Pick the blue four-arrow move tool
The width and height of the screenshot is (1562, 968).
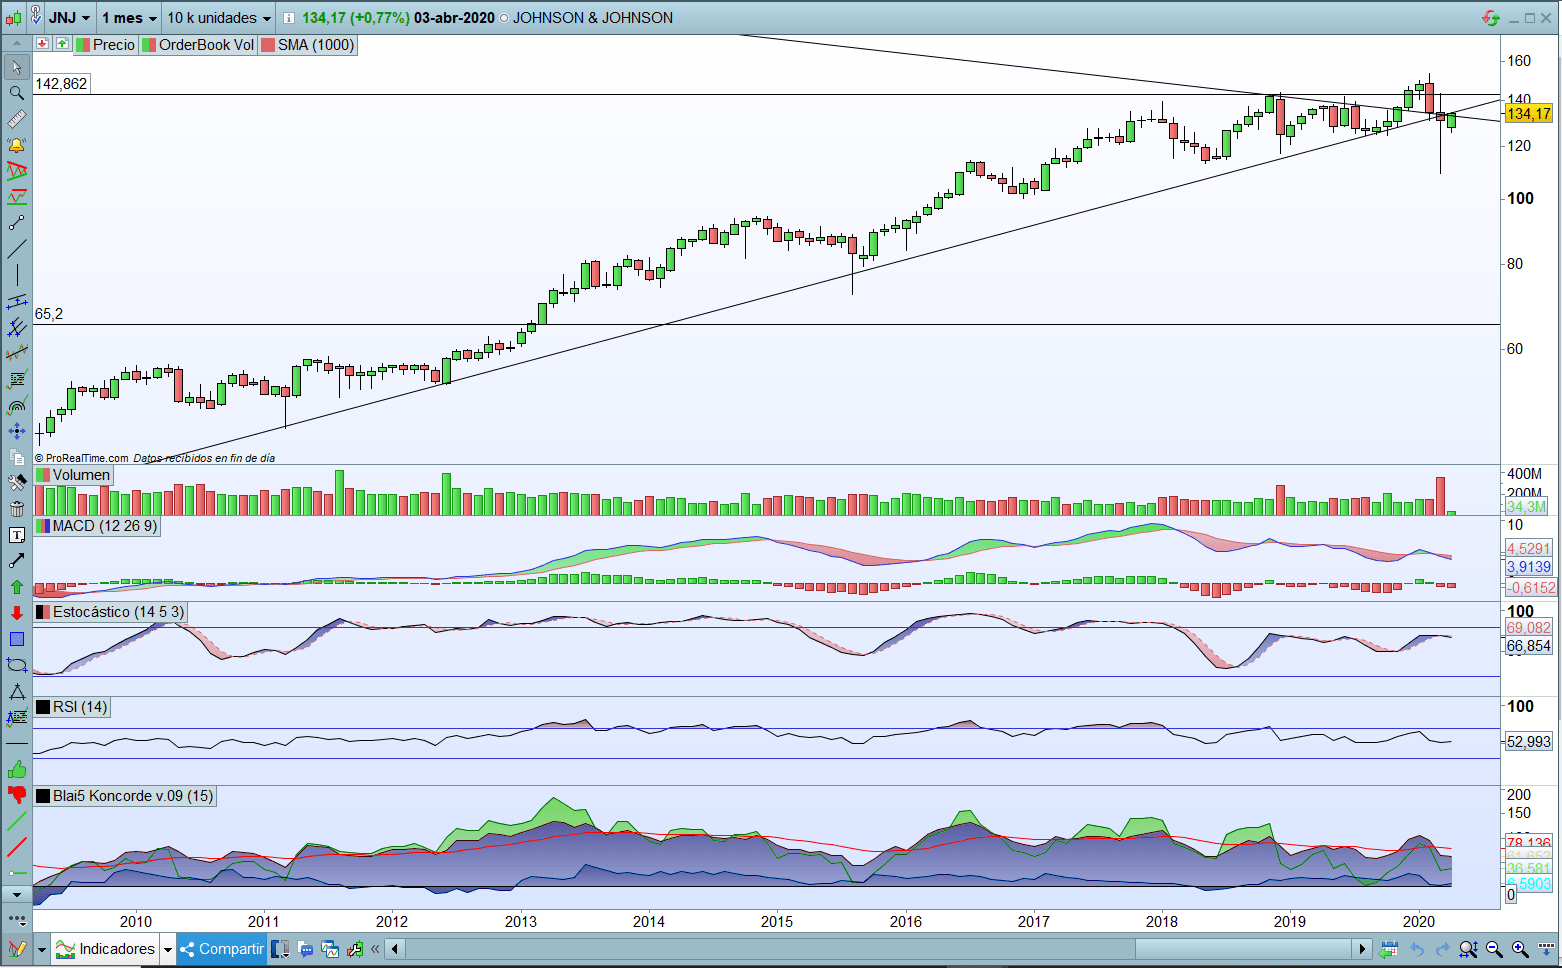click(16, 431)
